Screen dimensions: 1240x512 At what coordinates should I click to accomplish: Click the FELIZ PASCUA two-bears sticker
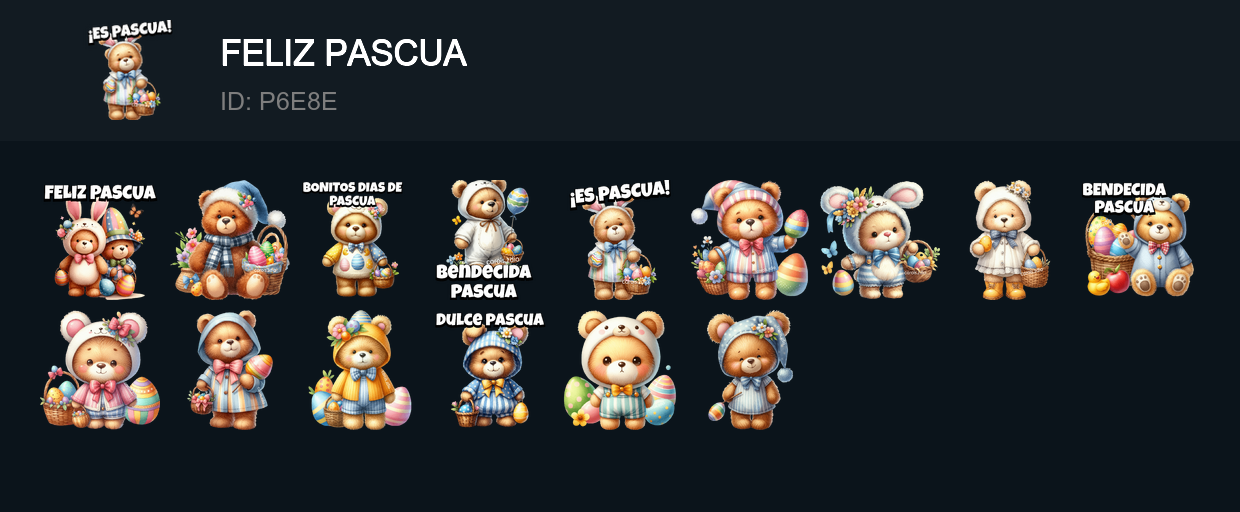pyautogui.click(x=100, y=240)
